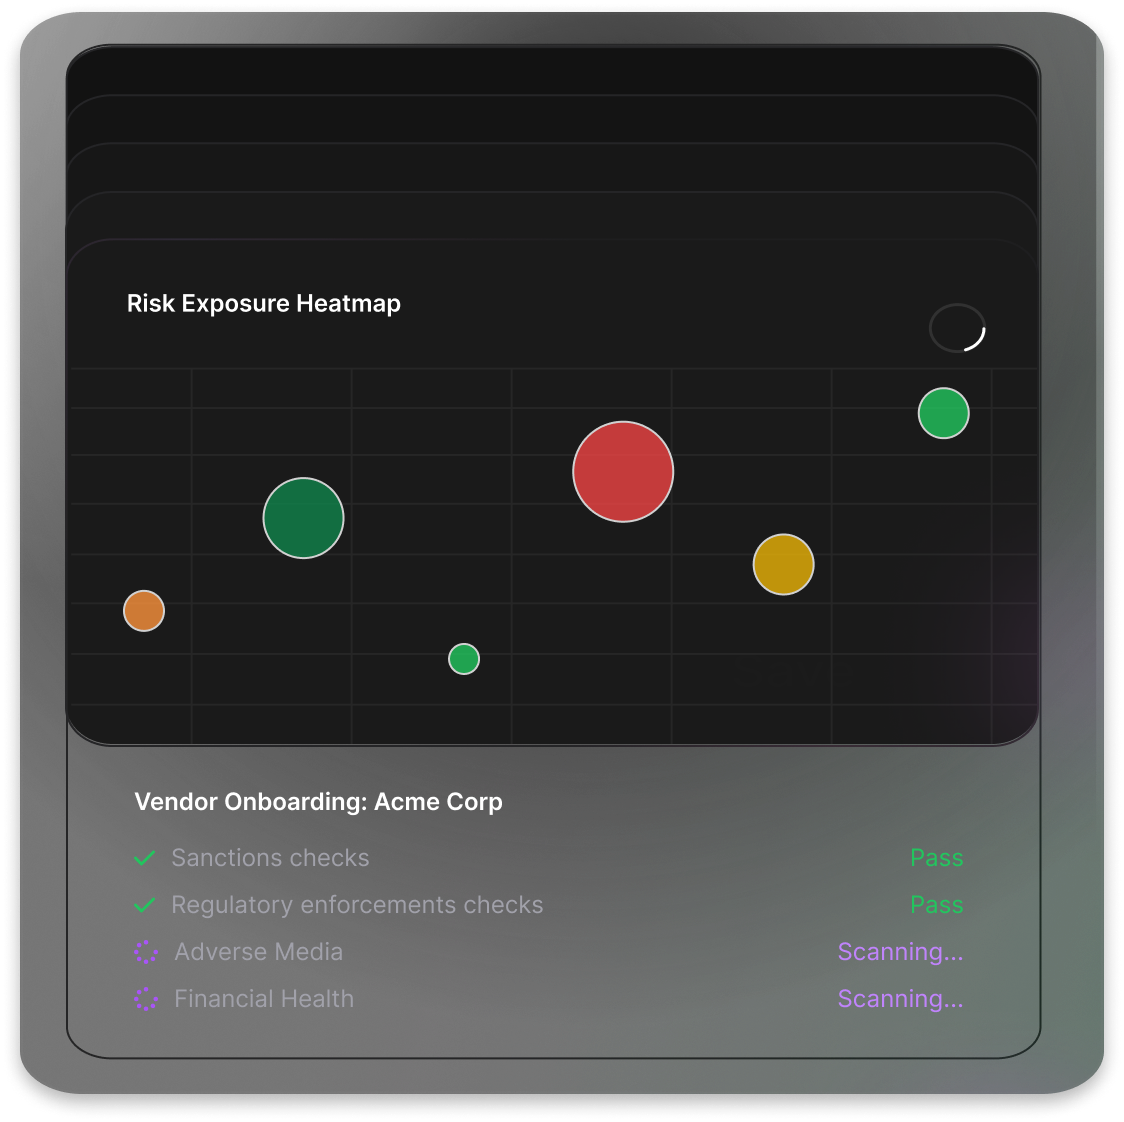Switch to the Risk Exposure Heatmap panel
Viewport: 1124px width, 1122px height.
(264, 303)
